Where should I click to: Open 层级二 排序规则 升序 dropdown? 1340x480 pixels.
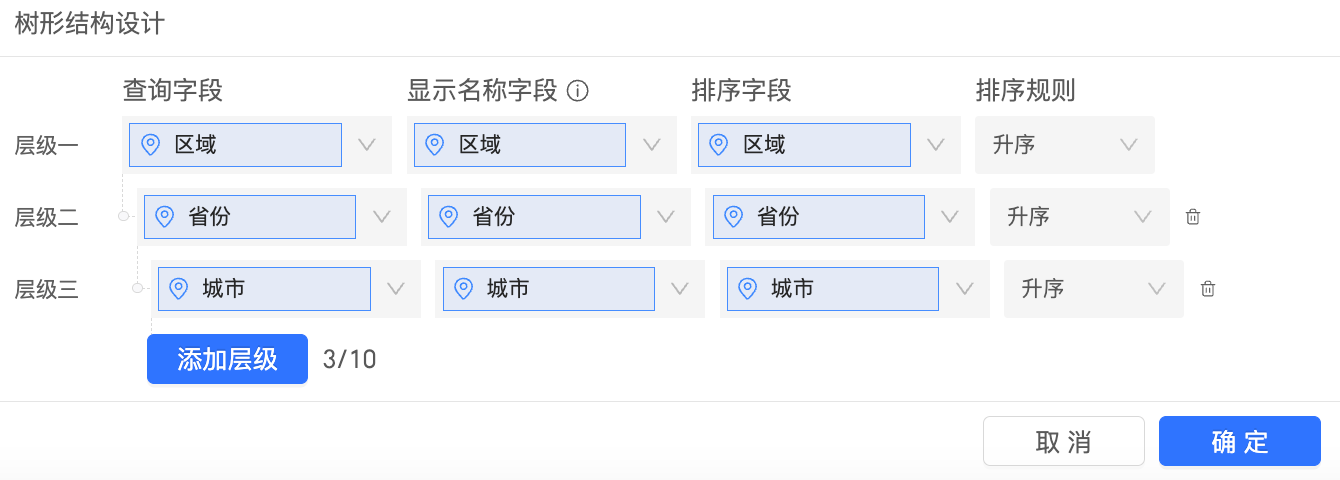[x=1079, y=217]
